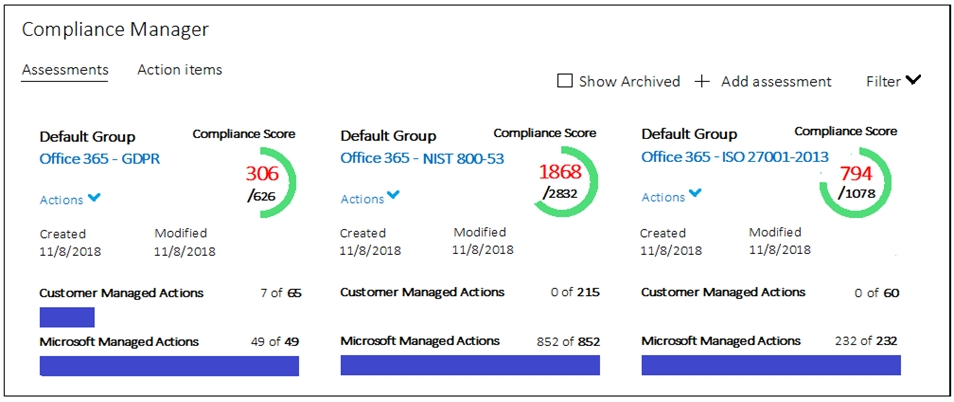954x402 pixels.
Task: Click the chevron icon next to Filter
Action: [x=913, y=80]
